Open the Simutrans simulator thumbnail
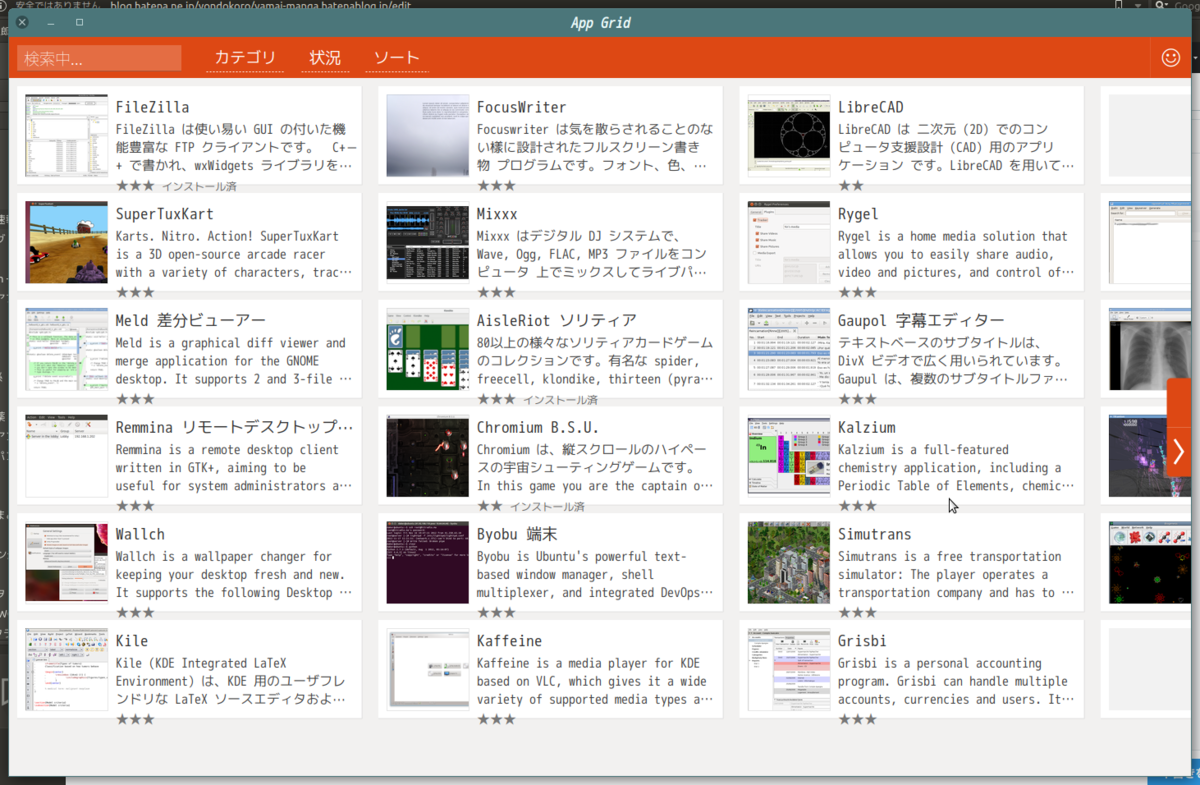Image resolution: width=1200 pixels, height=785 pixels. pos(789,563)
